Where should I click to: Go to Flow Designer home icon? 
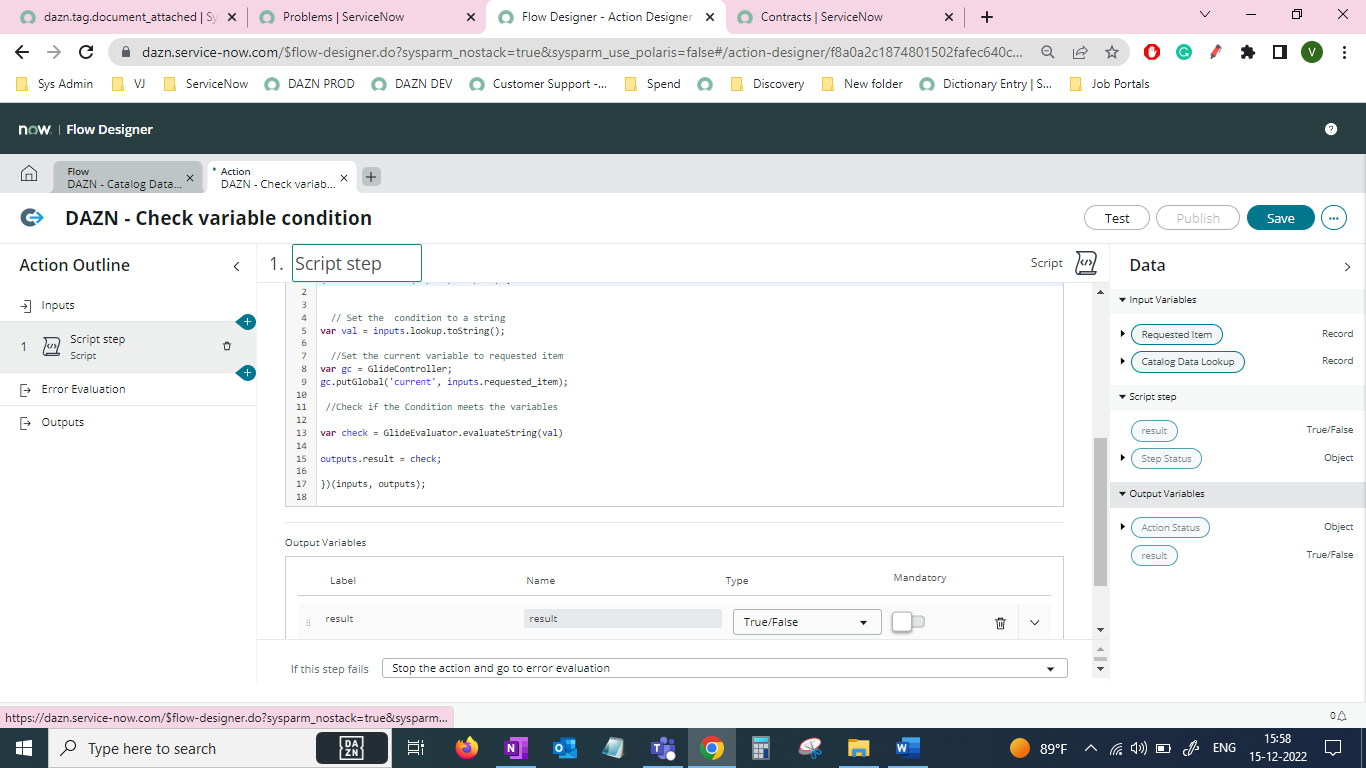[29, 175]
